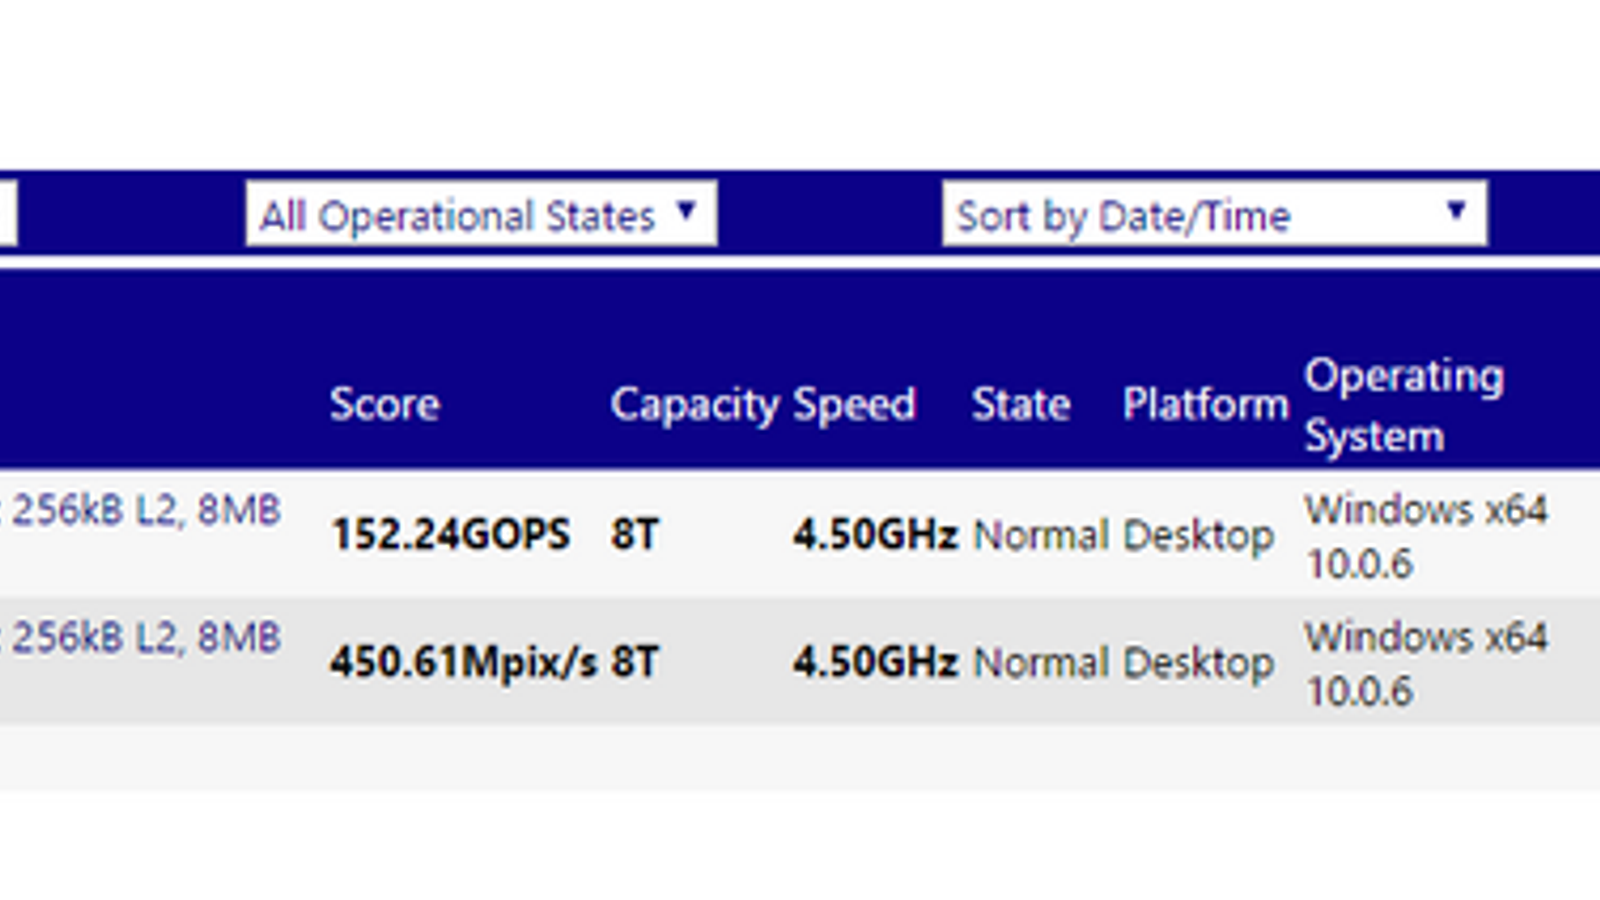Select the Platform column header

(x=1205, y=405)
